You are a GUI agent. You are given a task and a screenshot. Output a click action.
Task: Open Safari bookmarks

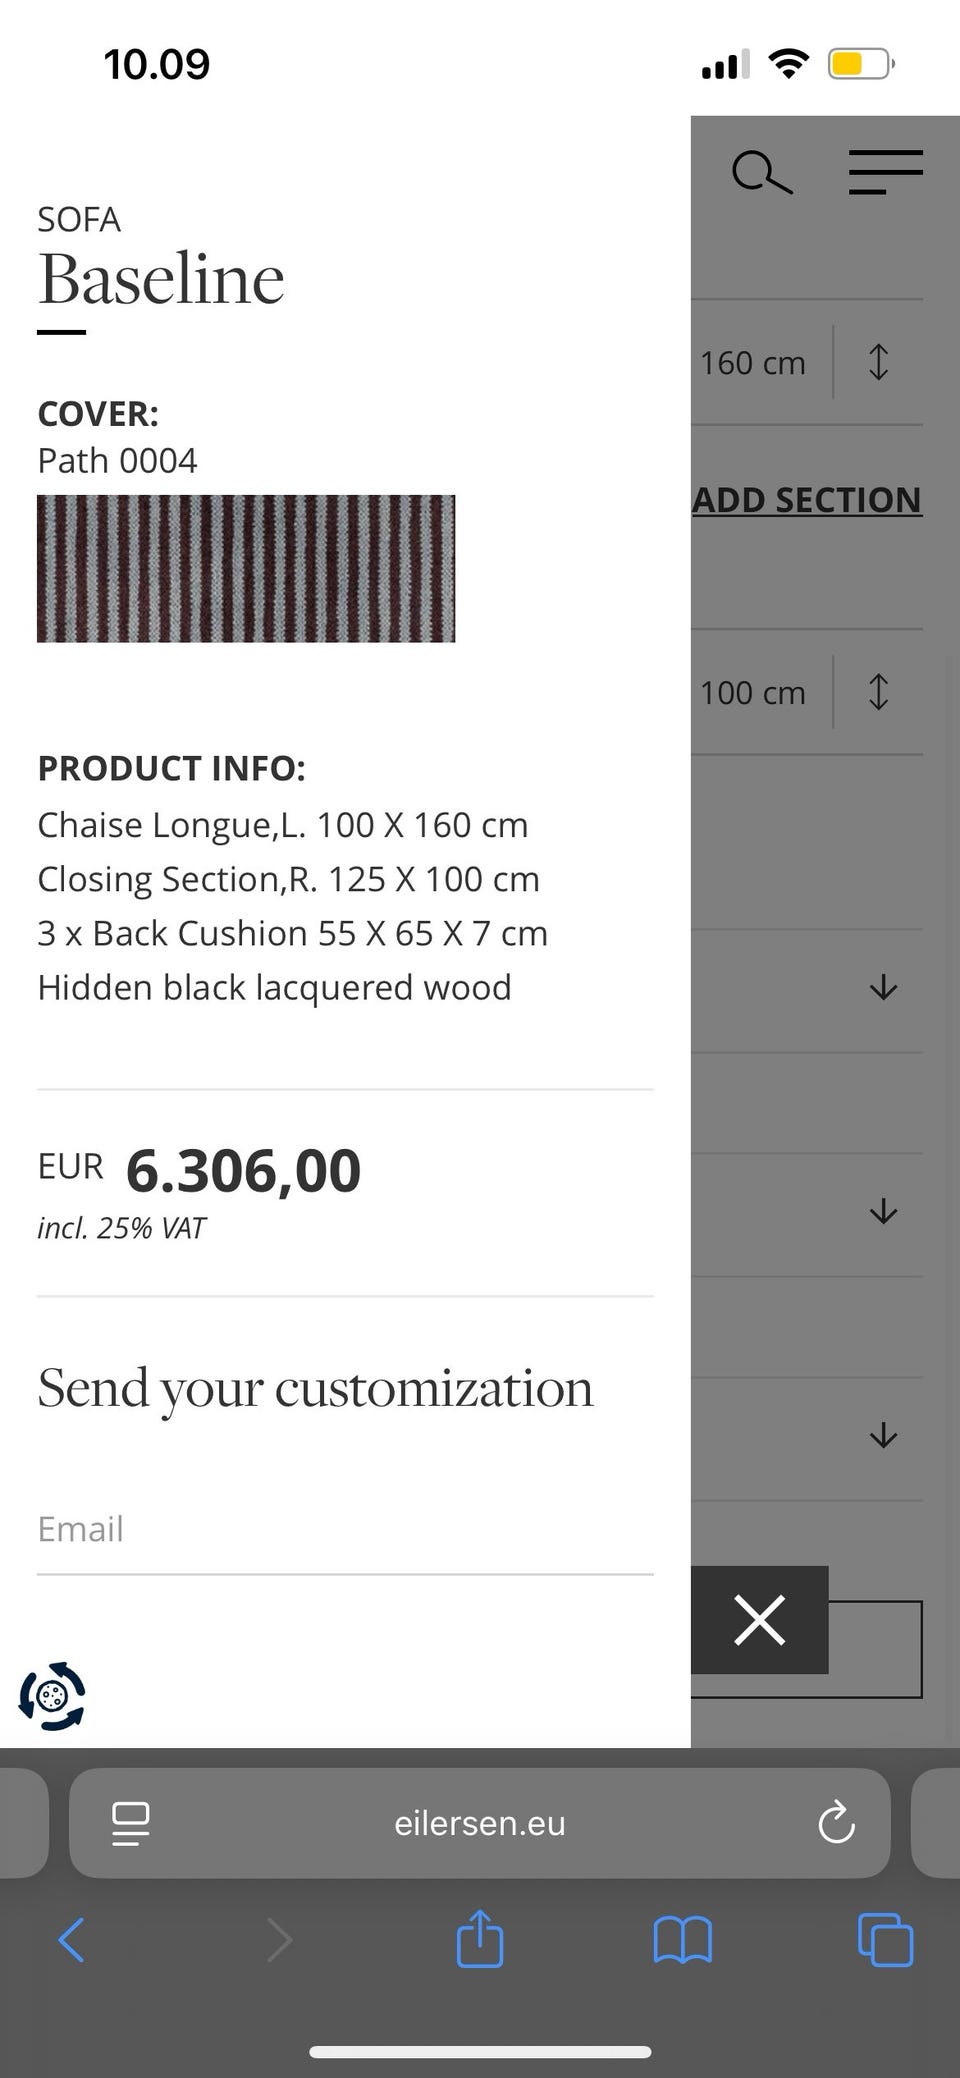[x=682, y=1940]
